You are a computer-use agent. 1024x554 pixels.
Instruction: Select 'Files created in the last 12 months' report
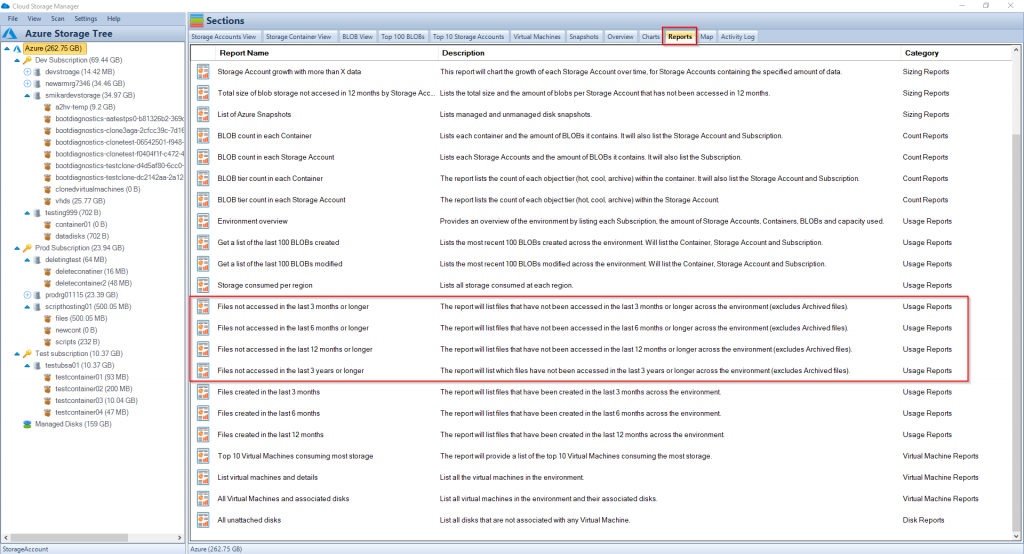point(270,434)
